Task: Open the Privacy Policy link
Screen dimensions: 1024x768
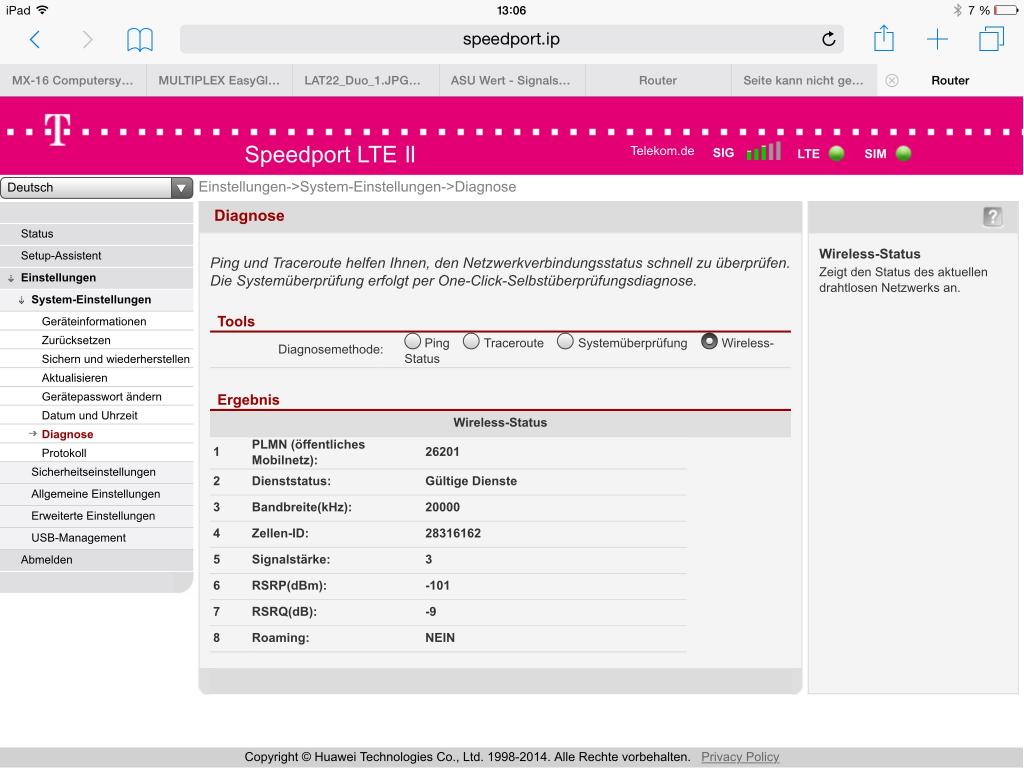Action: pyautogui.click(x=740, y=757)
